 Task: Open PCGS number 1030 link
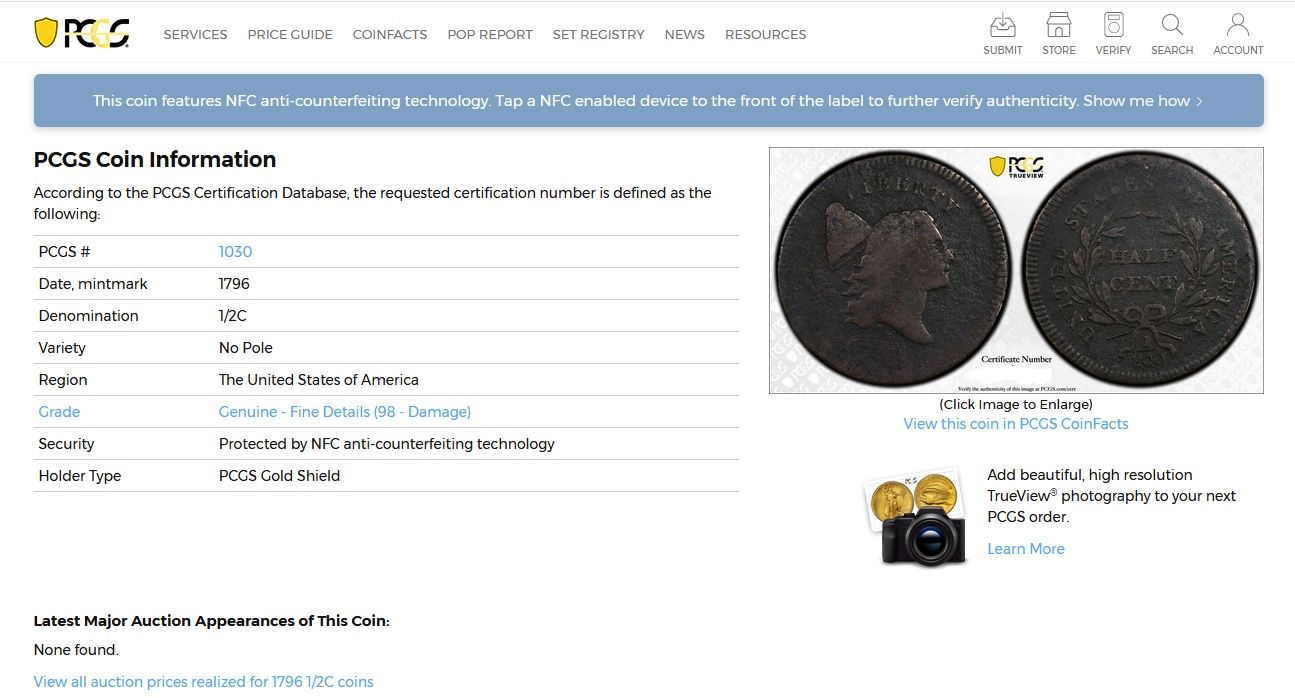coord(235,252)
